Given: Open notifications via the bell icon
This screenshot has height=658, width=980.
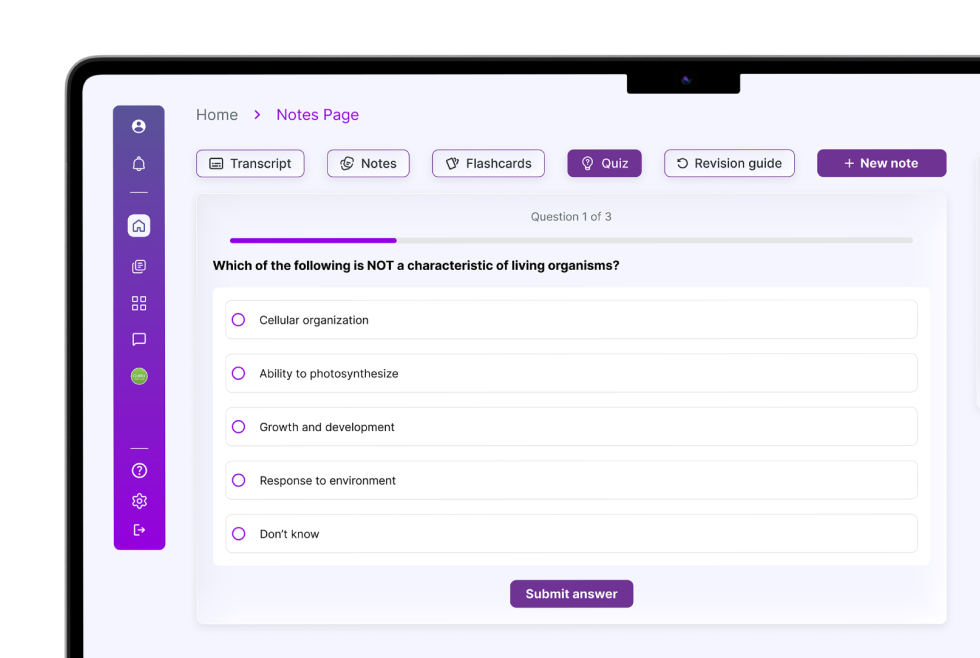Looking at the screenshot, I should tap(139, 164).
